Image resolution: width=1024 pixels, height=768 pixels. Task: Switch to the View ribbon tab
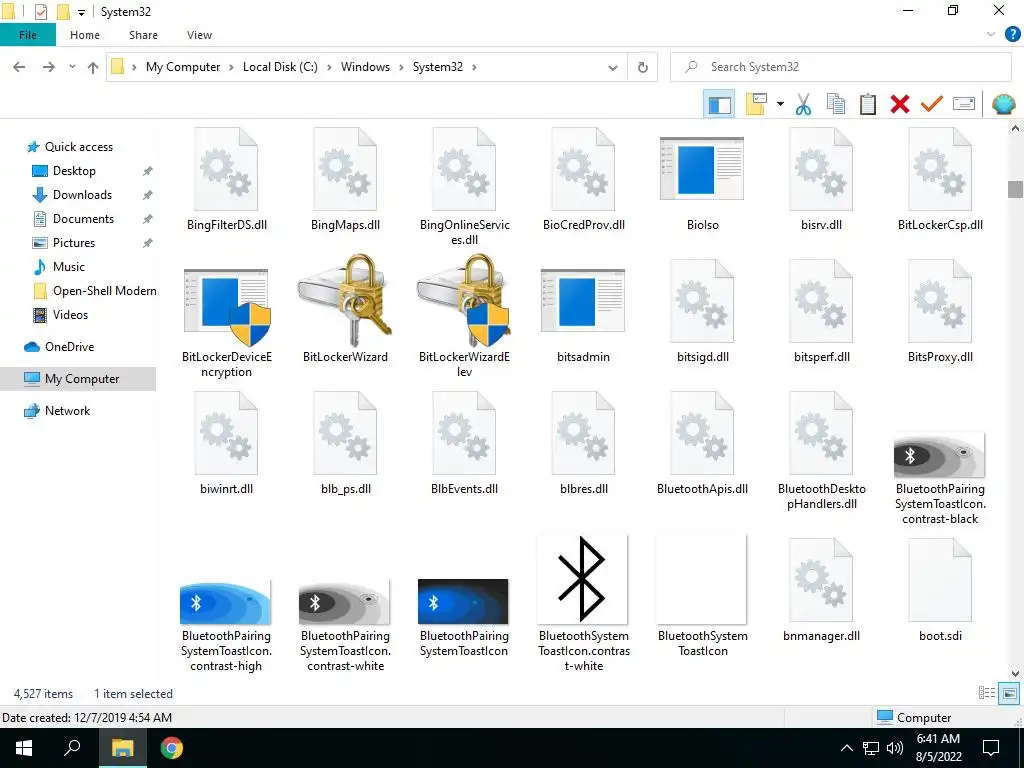pos(199,35)
